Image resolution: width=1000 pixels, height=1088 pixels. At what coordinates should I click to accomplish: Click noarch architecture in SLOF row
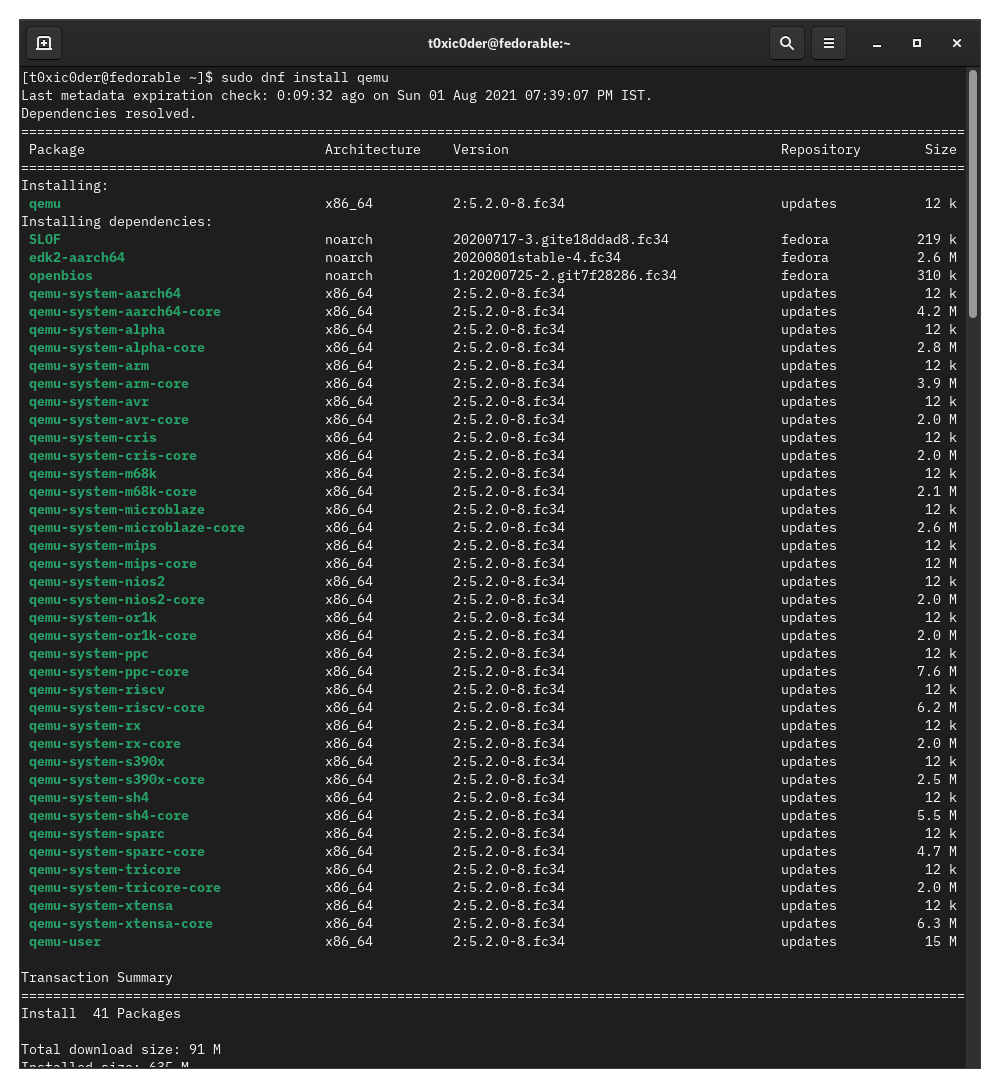click(x=348, y=239)
